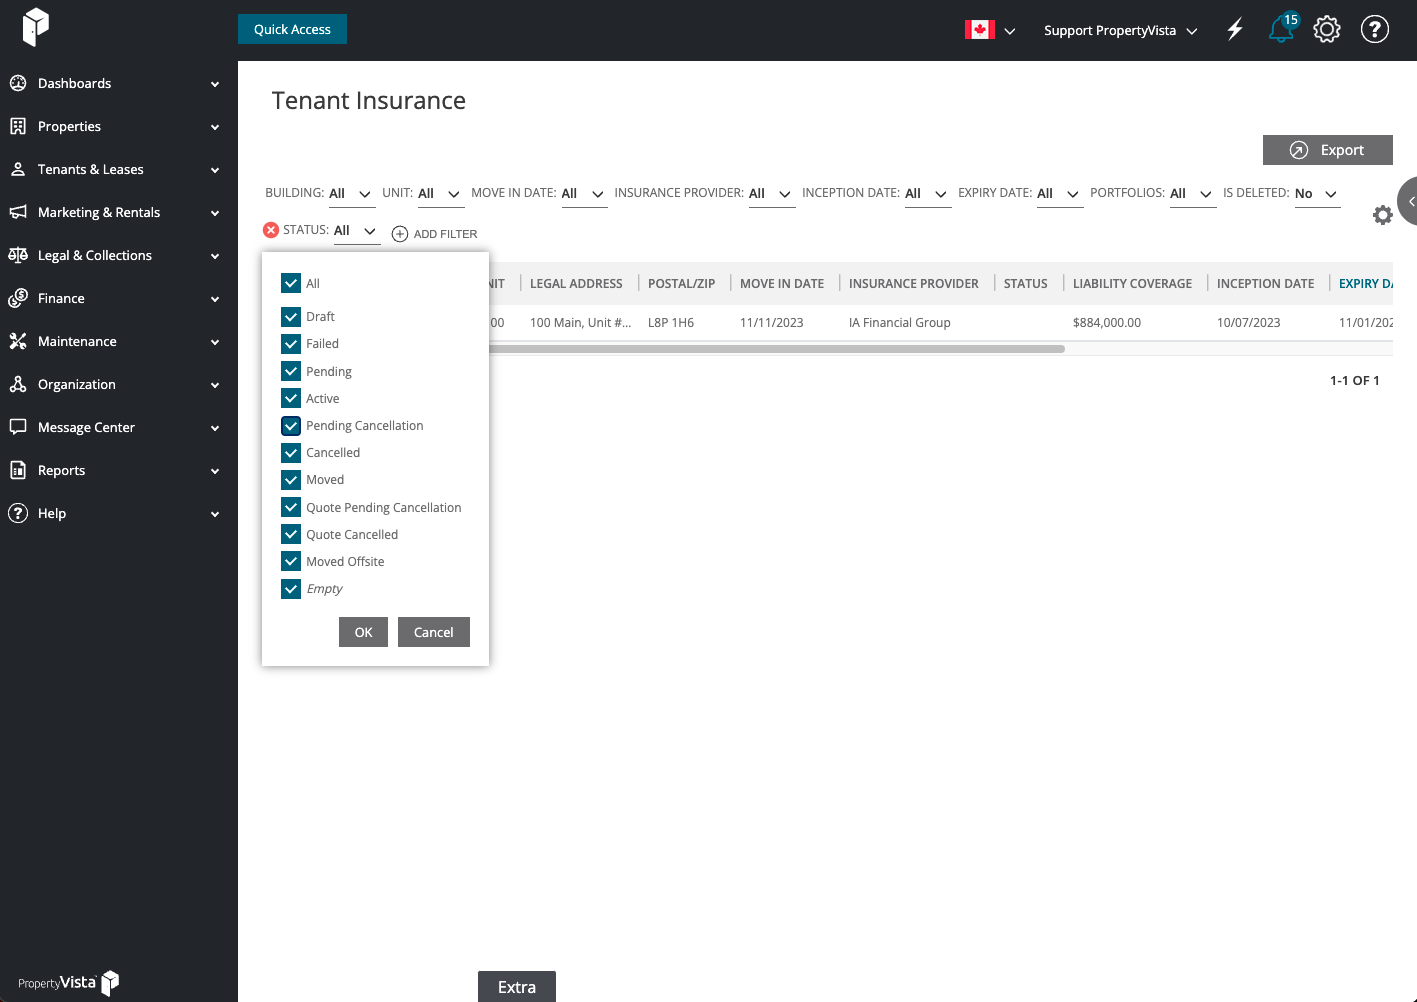Open the Insurance Provider filter dropdown
The image size is (1417, 1002).
pos(771,194)
